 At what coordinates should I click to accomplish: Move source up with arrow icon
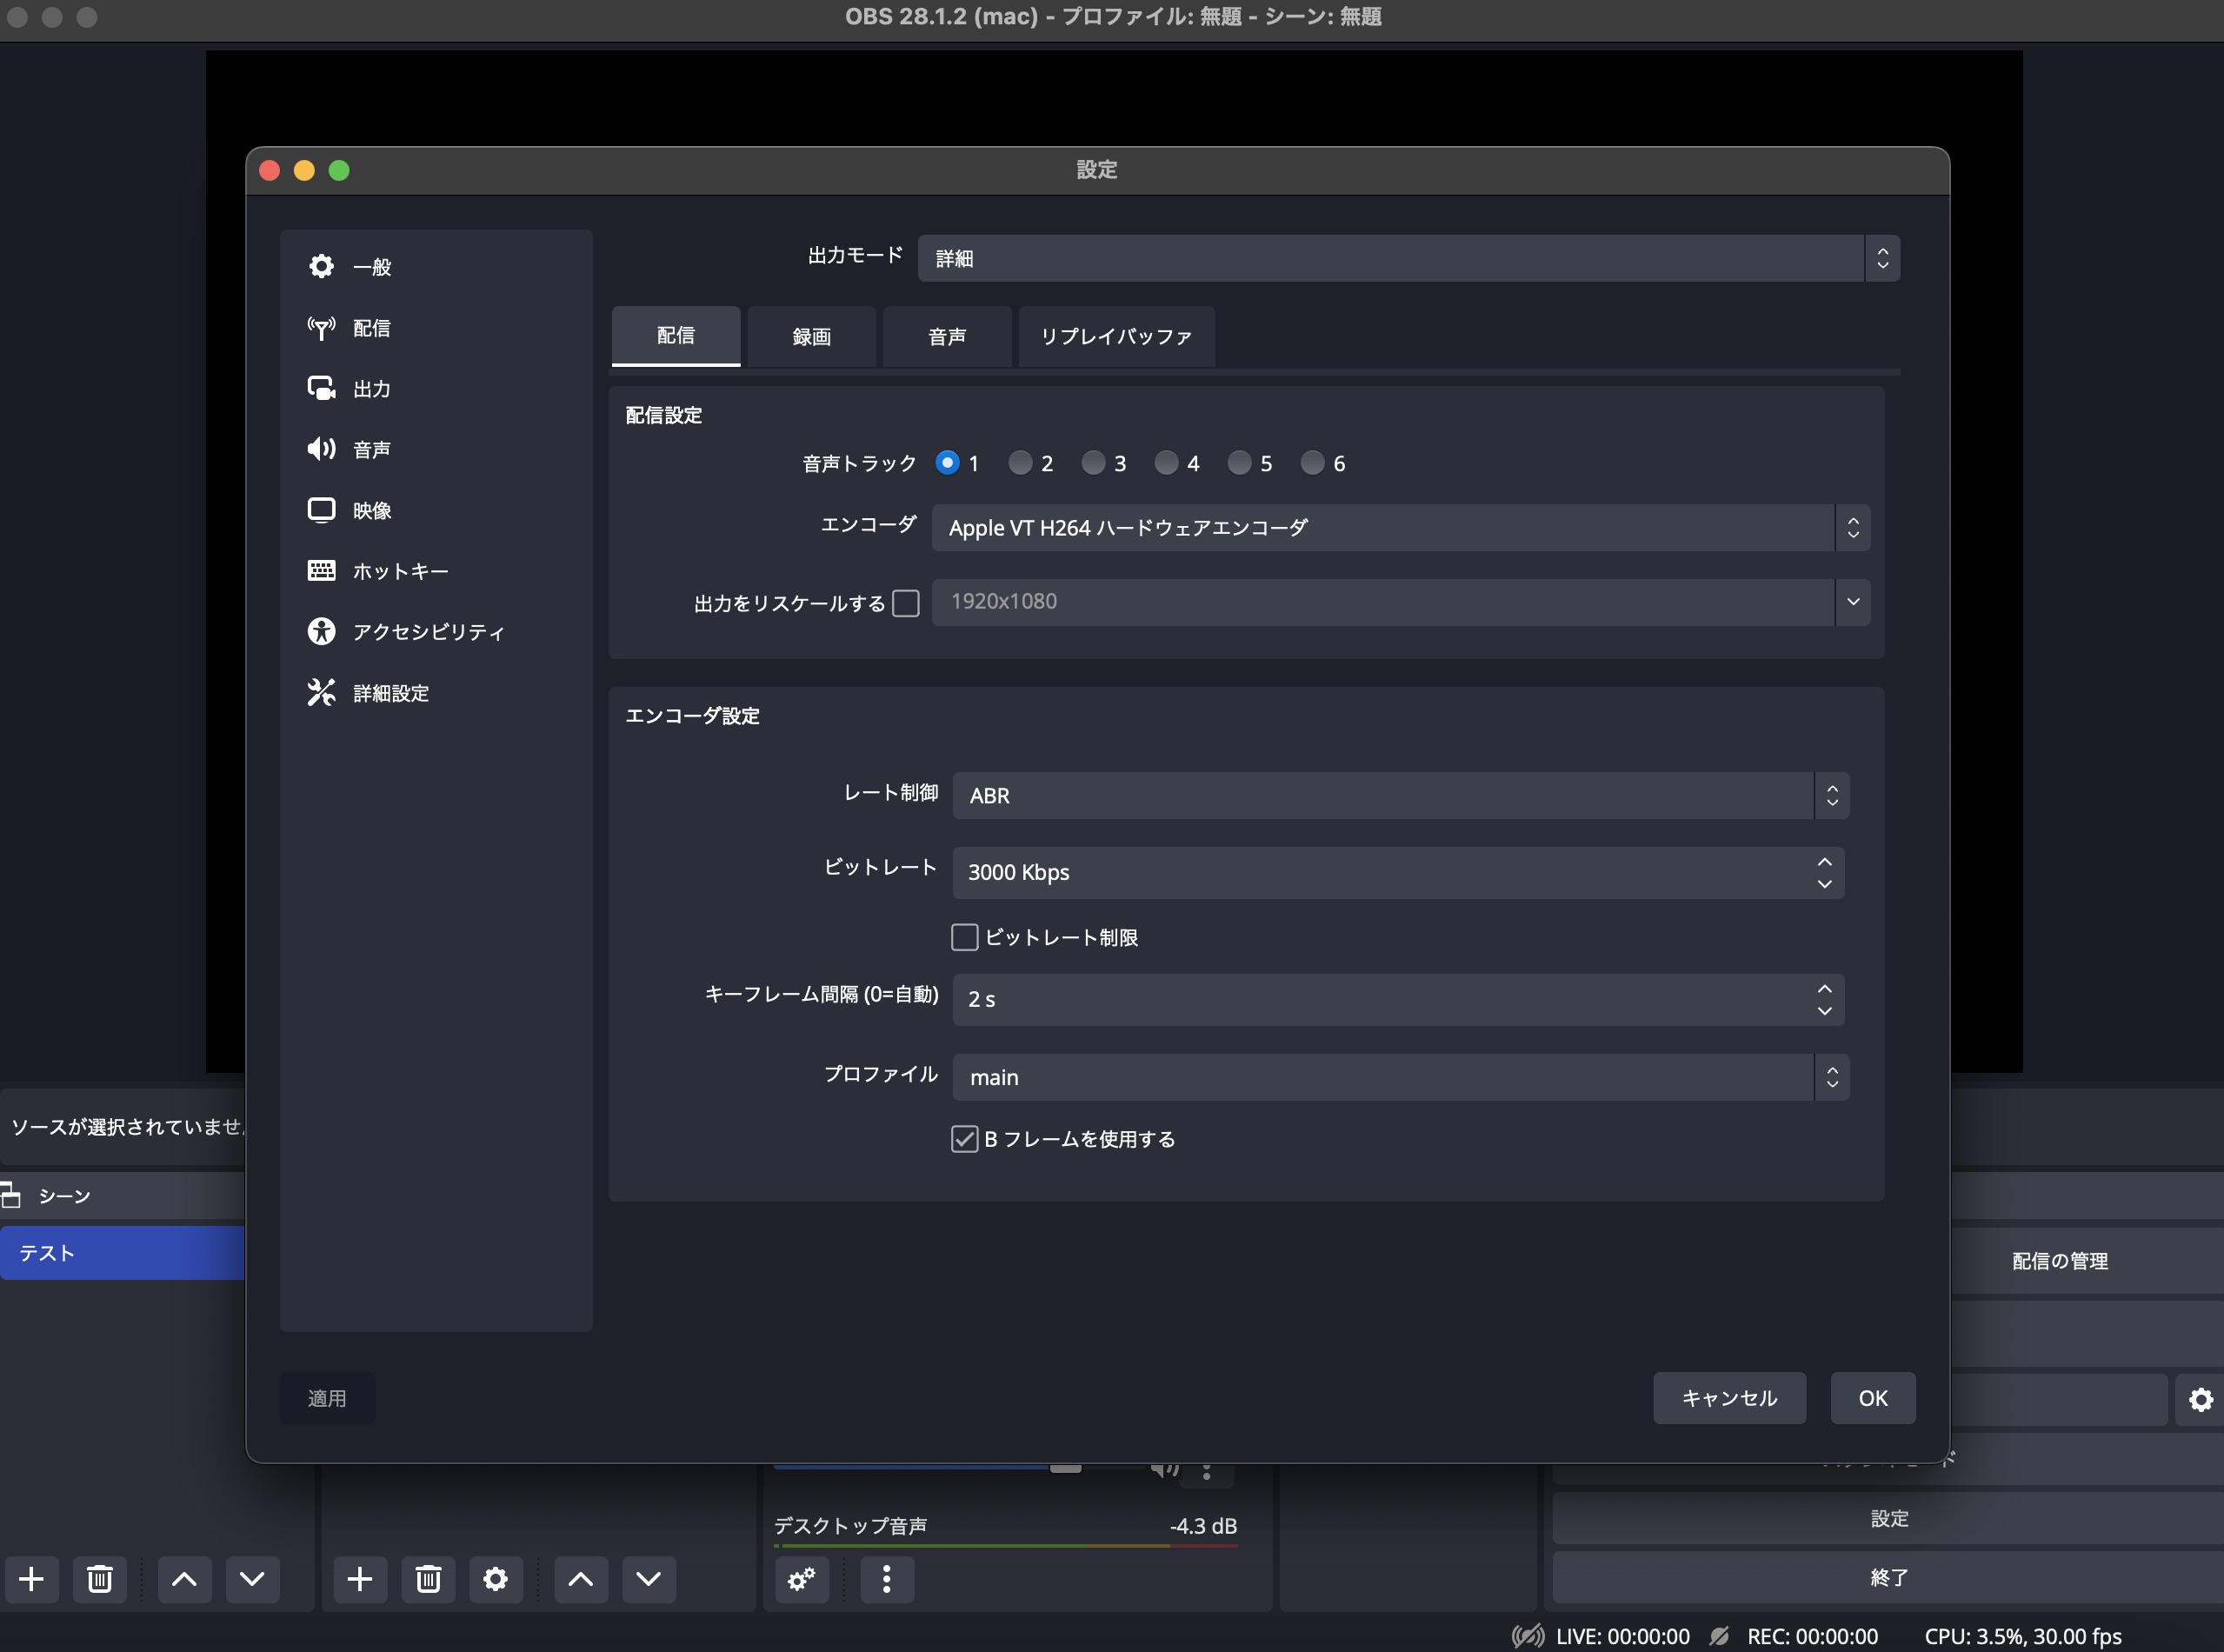click(x=581, y=1579)
